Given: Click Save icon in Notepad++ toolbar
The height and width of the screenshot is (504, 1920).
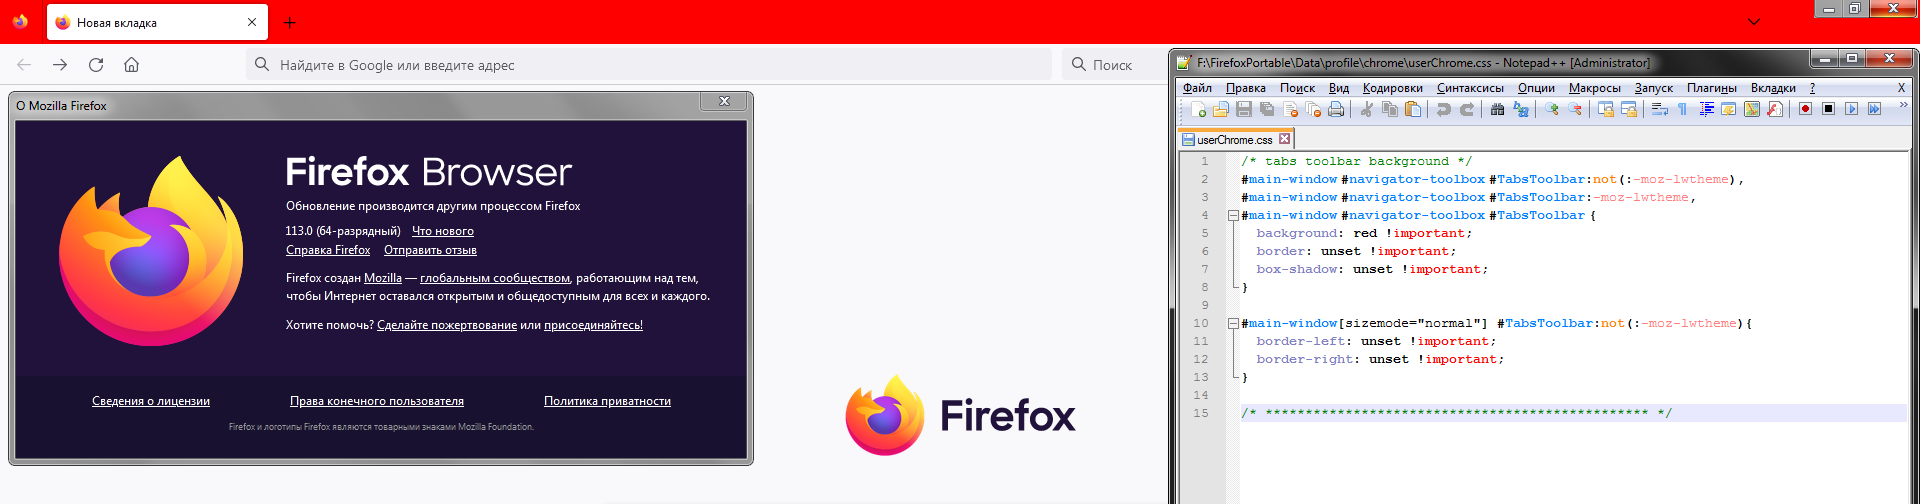Looking at the screenshot, I should click(1244, 109).
